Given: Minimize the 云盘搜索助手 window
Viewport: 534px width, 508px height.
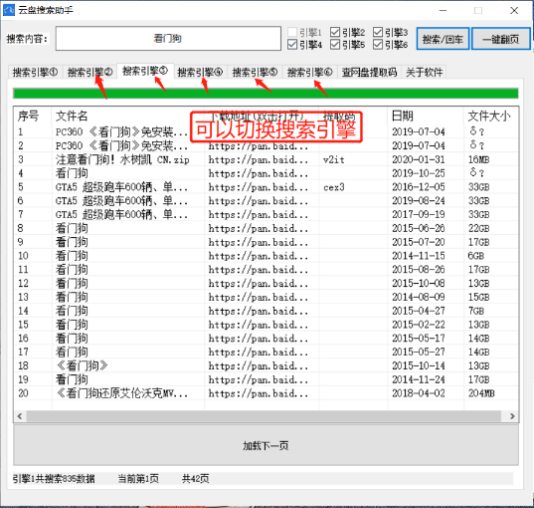Looking at the screenshot, I should [443, 11].
